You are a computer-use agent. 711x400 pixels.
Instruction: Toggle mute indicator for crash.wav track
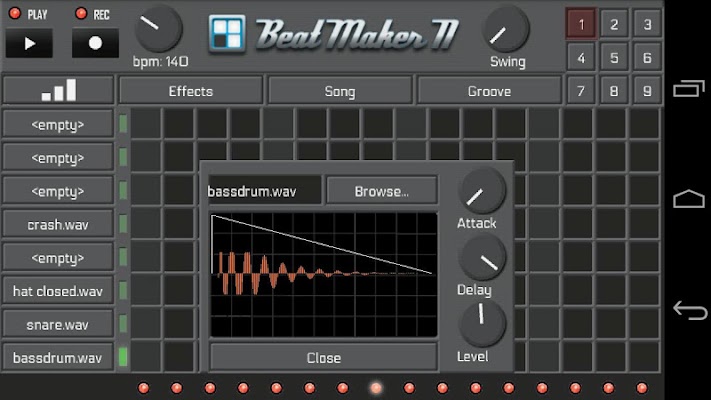[x=123, y=224]
